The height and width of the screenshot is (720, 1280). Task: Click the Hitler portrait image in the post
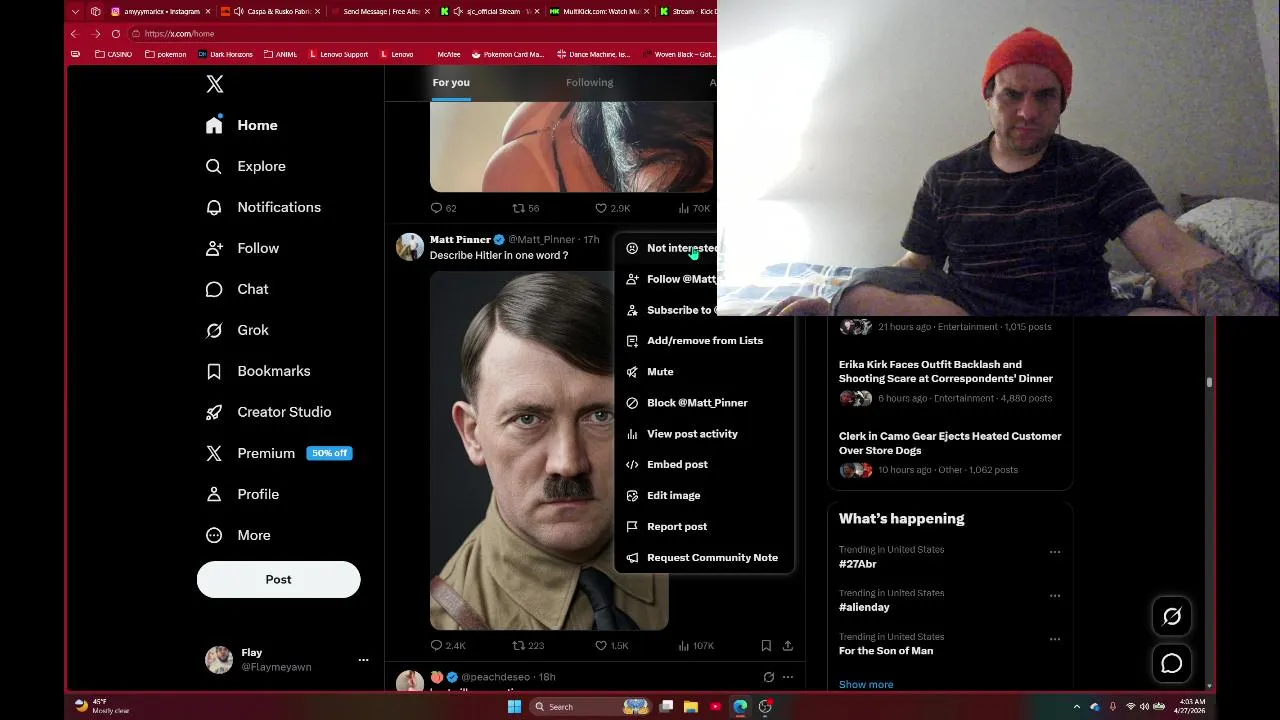(x=521, y=450)
